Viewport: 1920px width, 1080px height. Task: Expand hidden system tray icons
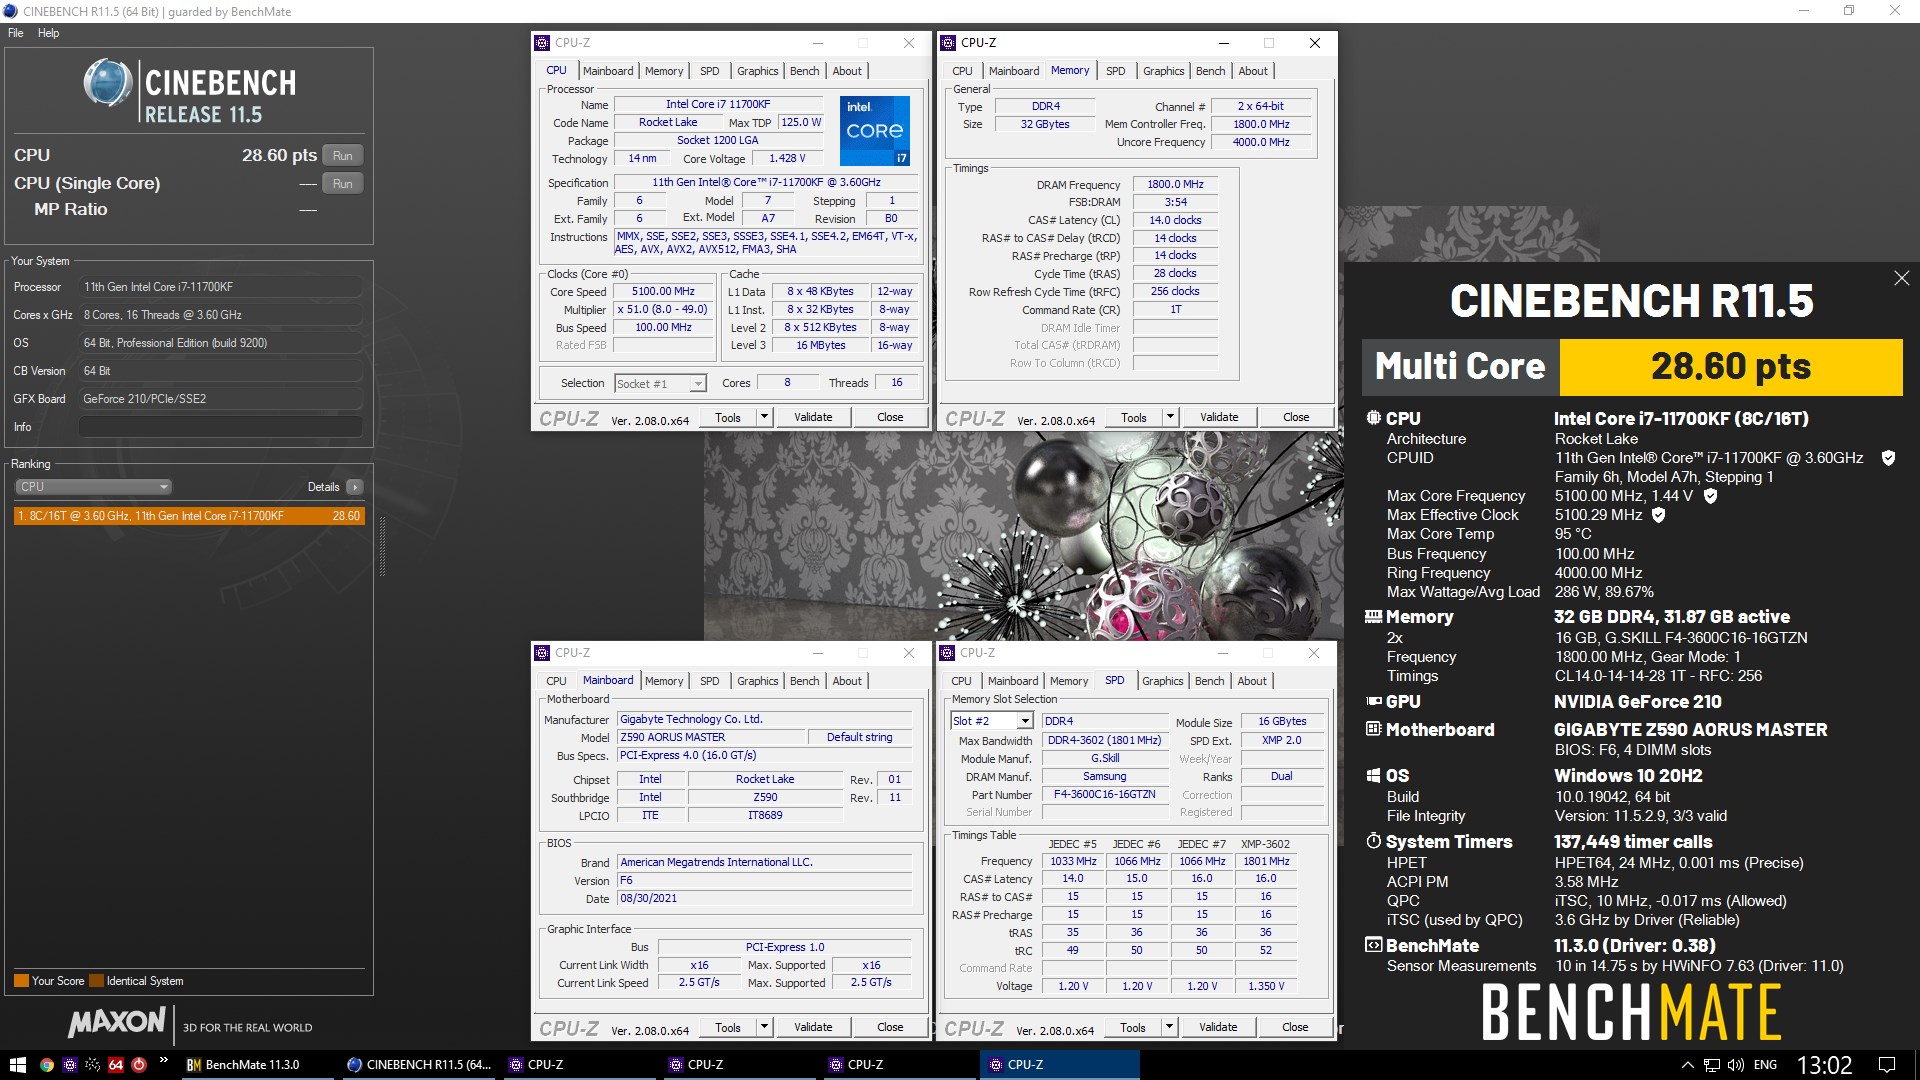1687,1065
